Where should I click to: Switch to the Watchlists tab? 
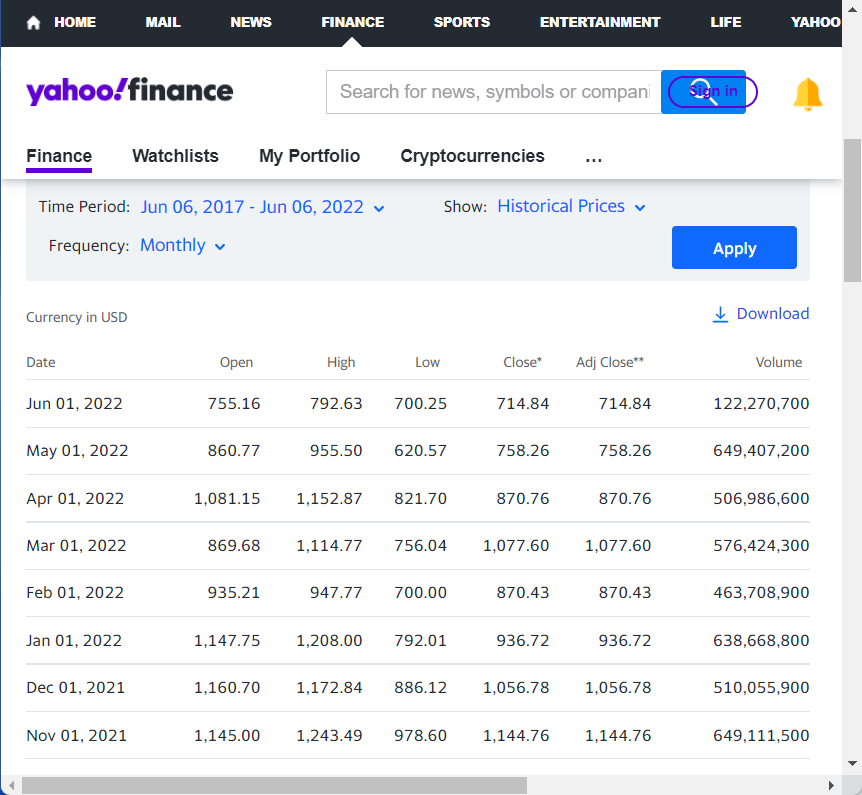pyautogui.click(x=175, y=156)
